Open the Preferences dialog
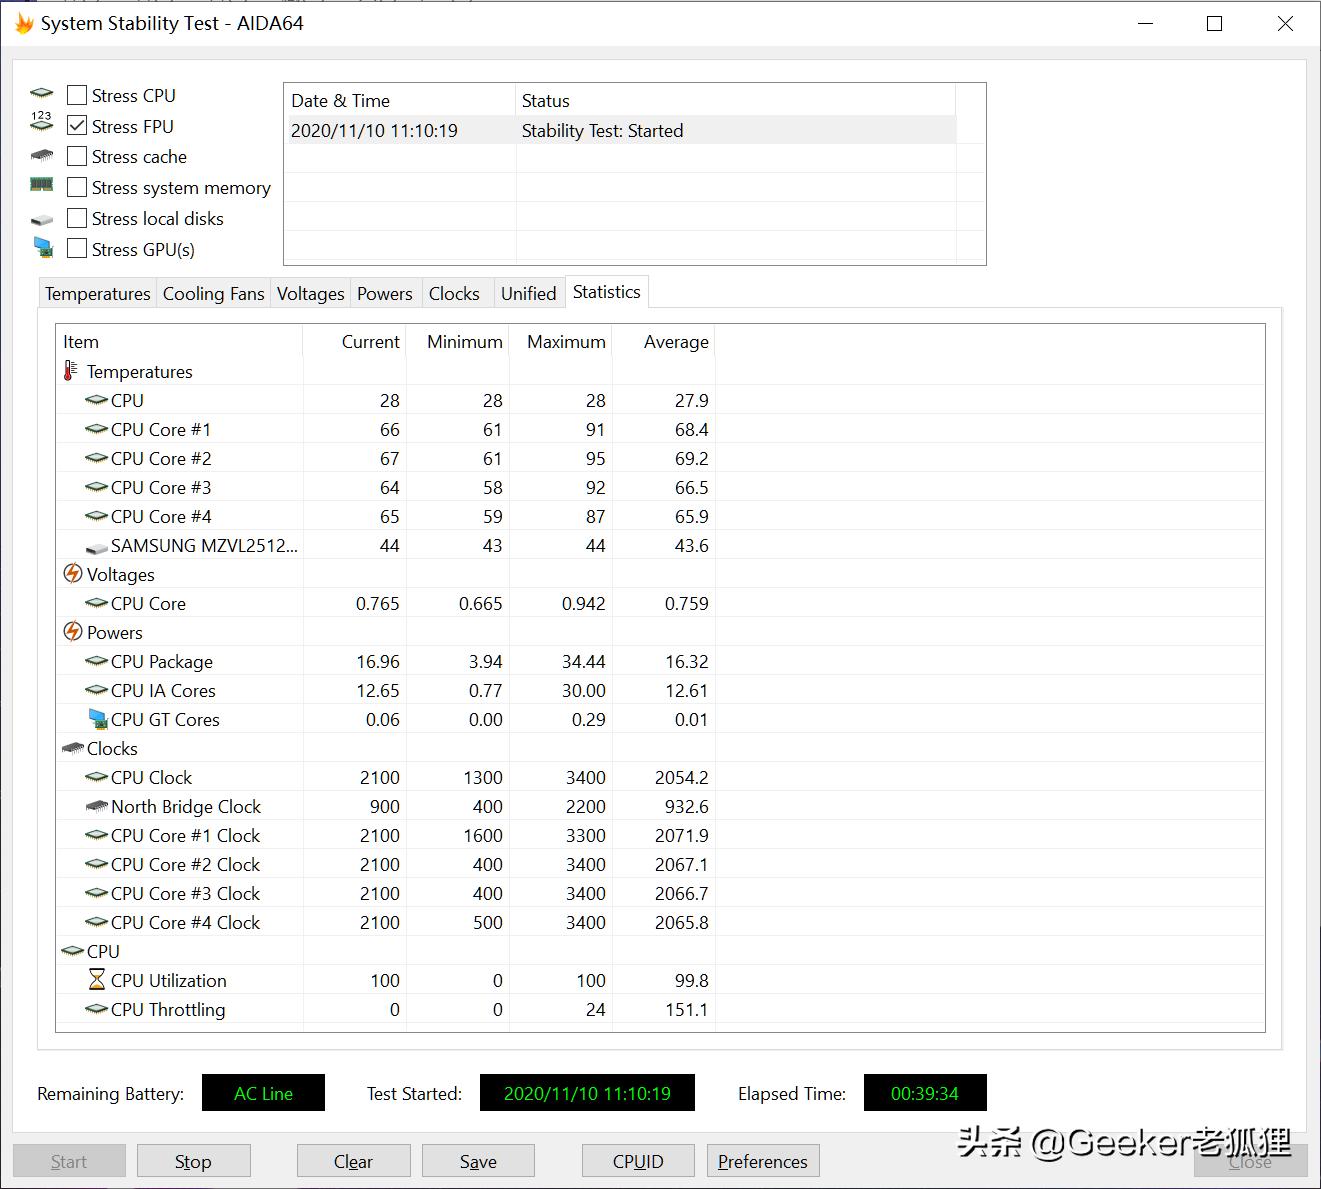The width and height of the screenshot is (1321, 1189). [762, 1161]
